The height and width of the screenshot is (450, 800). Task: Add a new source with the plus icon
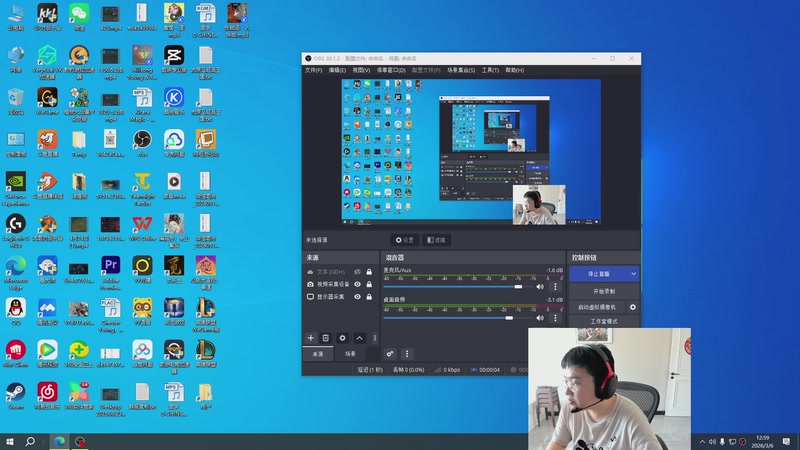click(x=310, y=338)
